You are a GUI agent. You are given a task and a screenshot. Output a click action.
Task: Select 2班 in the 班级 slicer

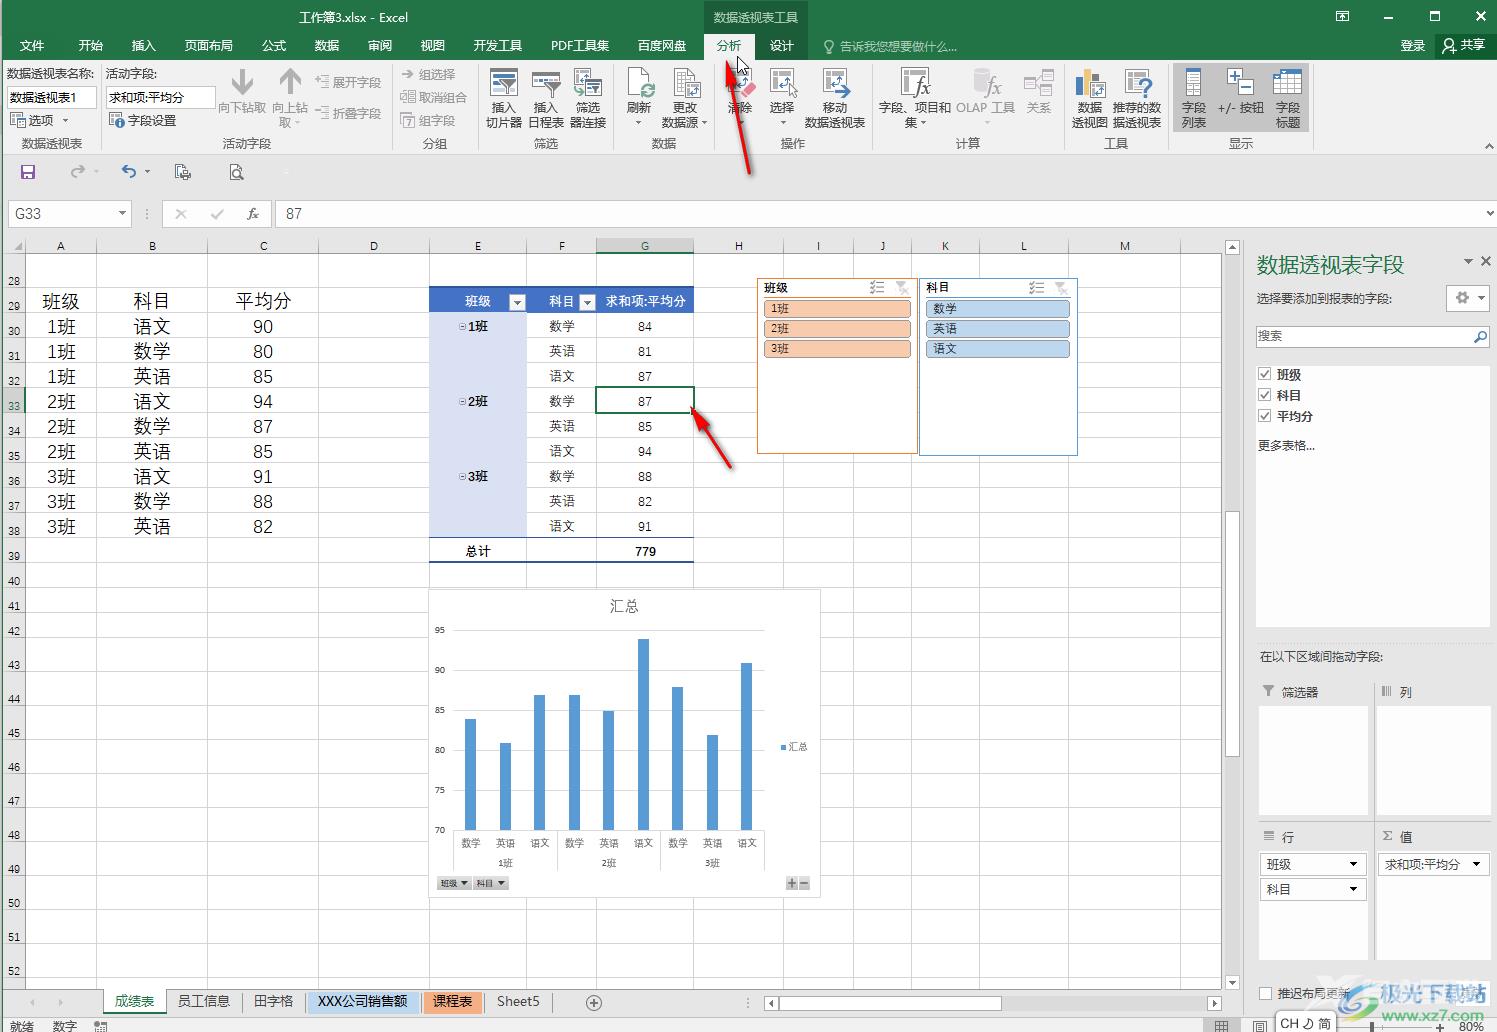tap(837, 329)
